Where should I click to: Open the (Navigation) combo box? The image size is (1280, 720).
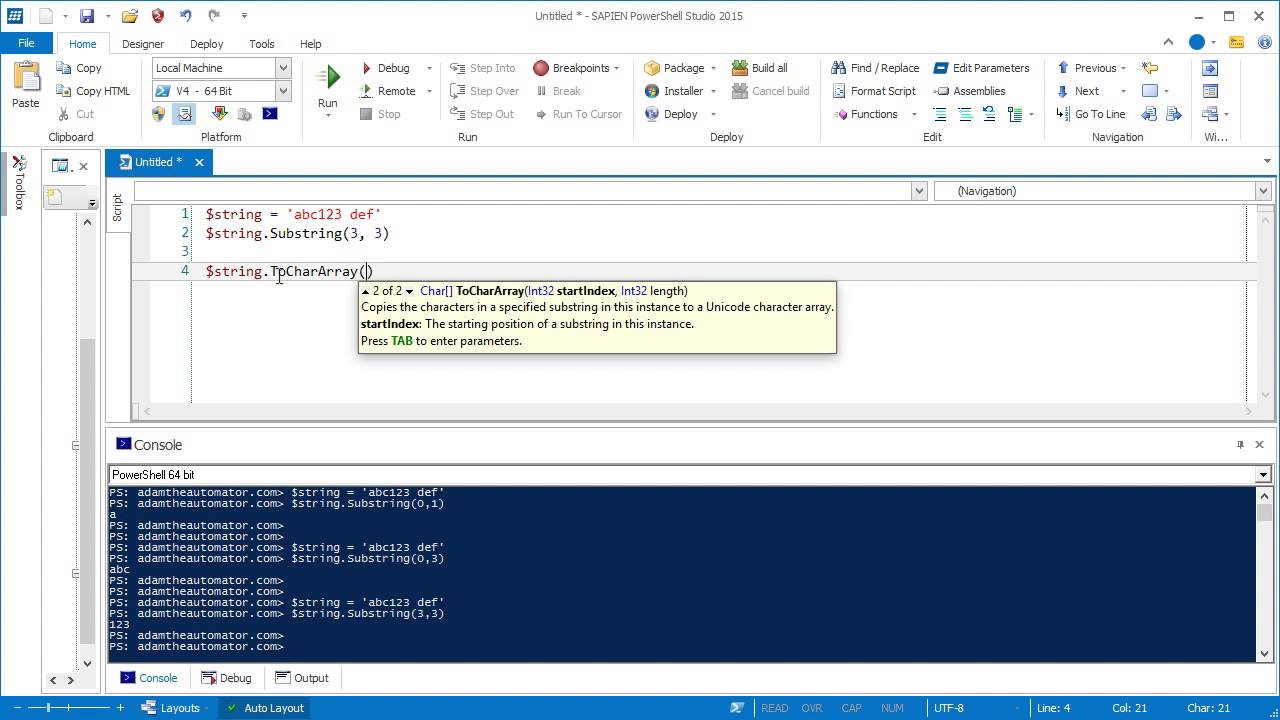1102,191
